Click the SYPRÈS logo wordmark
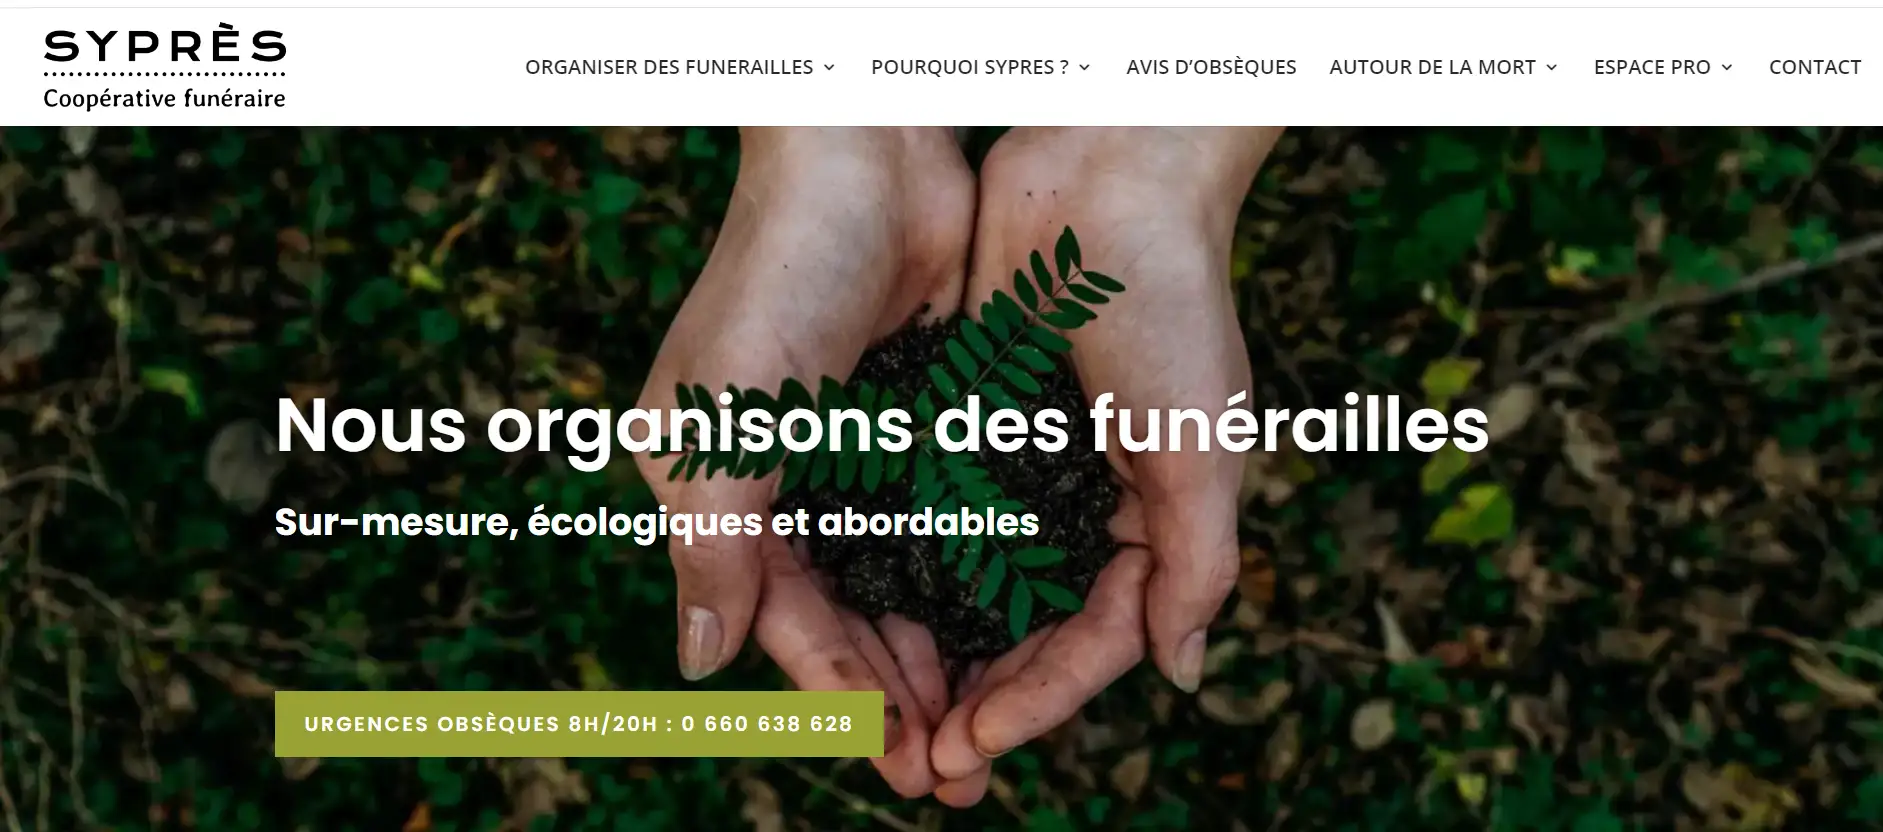 165,45
